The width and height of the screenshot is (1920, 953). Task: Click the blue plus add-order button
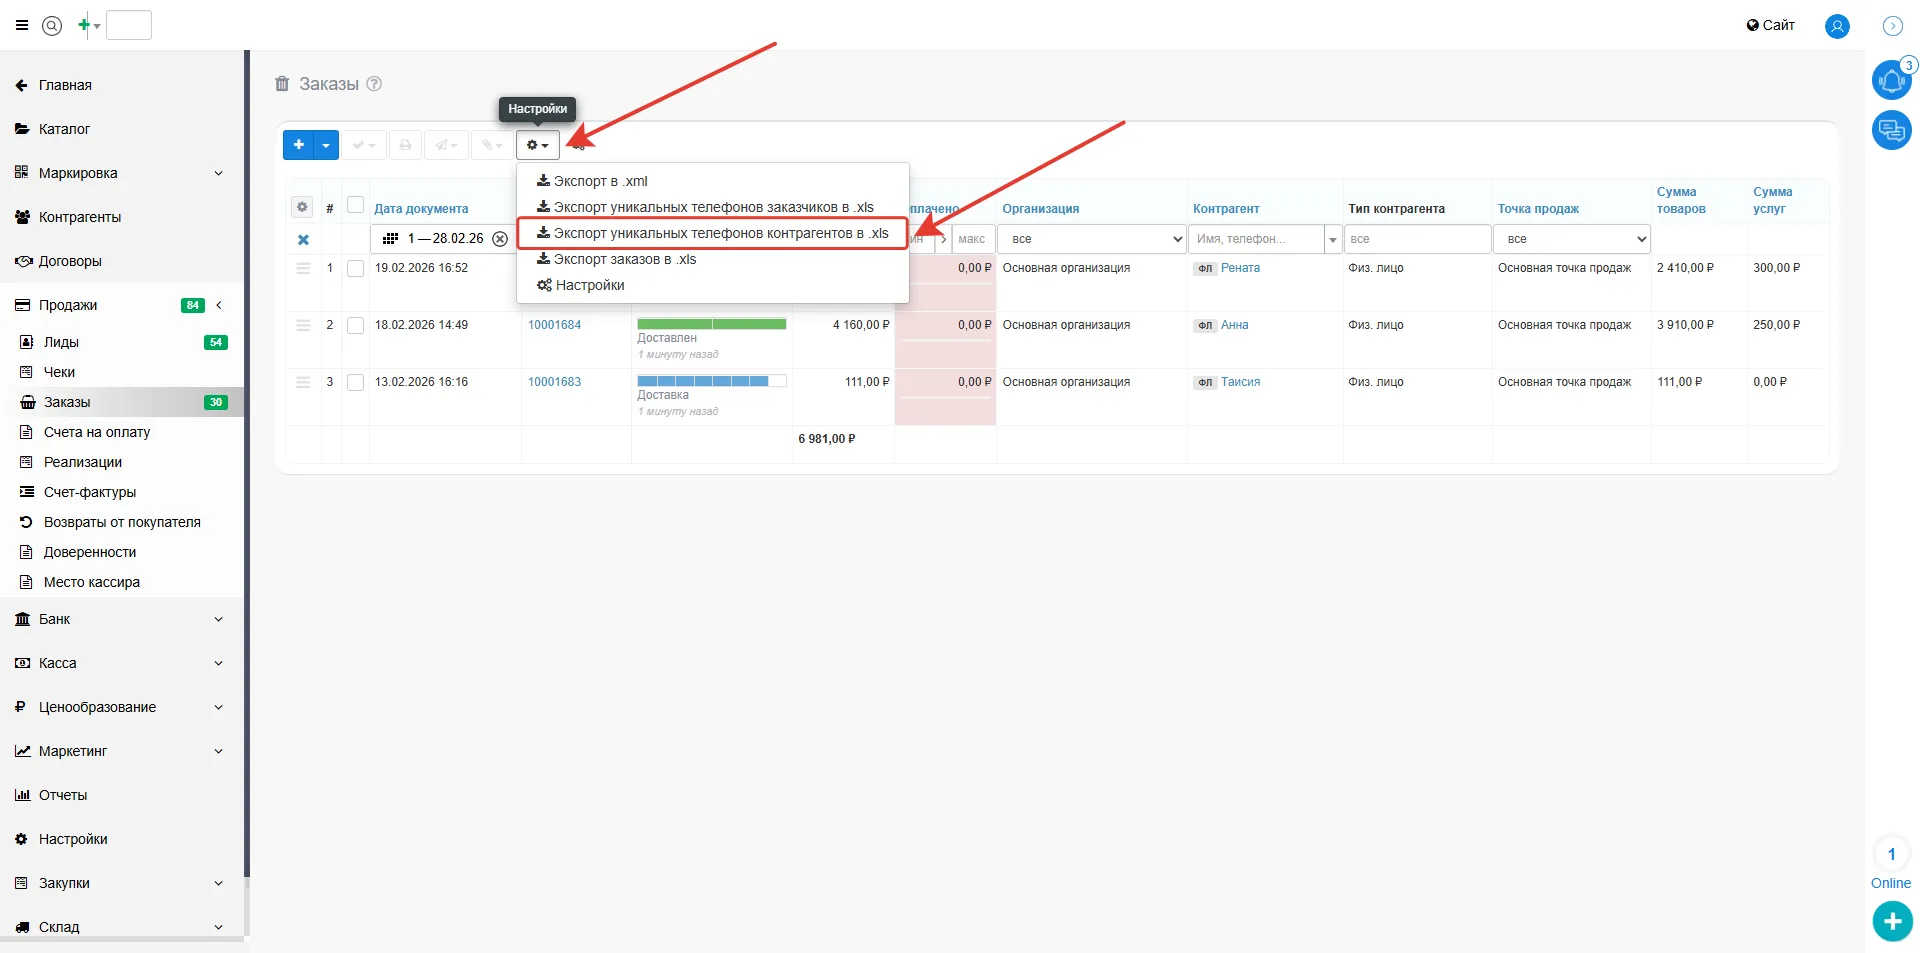click(298, 145)
